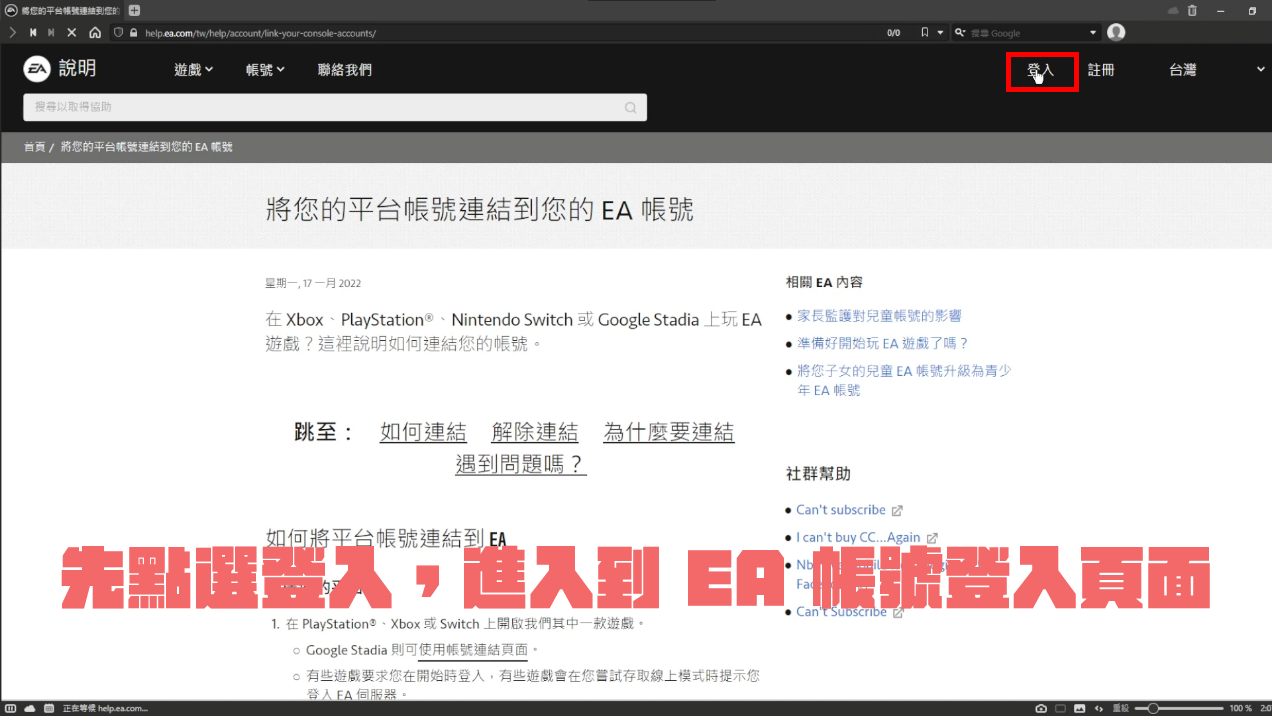Click the 社群幫助 heading
Image resolution: width=1272 pixels, height=716 pixels.
pos(818,474)
